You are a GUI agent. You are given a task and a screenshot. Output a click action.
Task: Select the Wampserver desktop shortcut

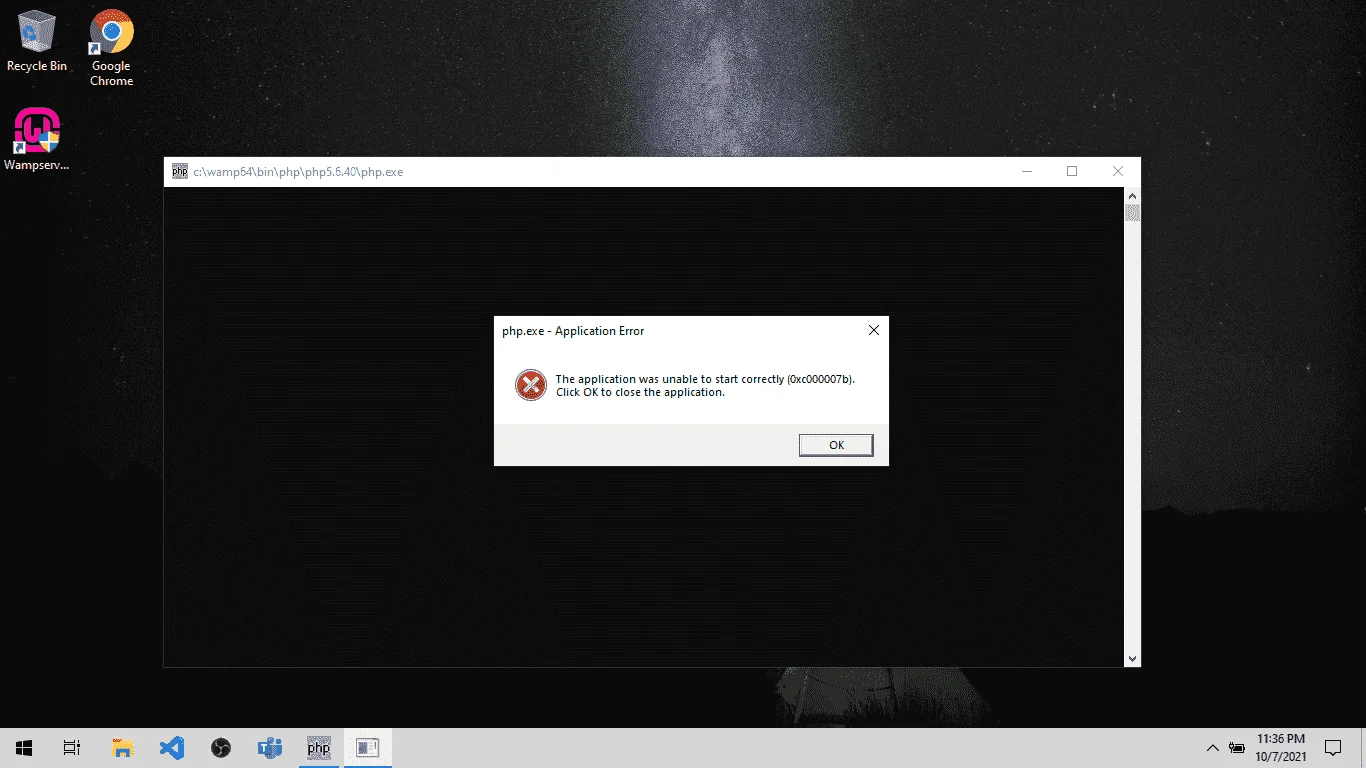37,138
